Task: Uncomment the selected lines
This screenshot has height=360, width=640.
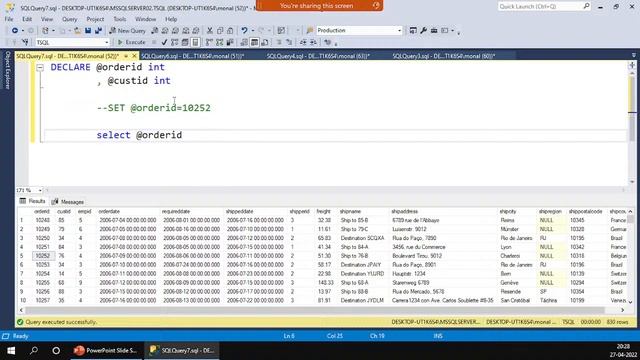Action: [289, 42]
